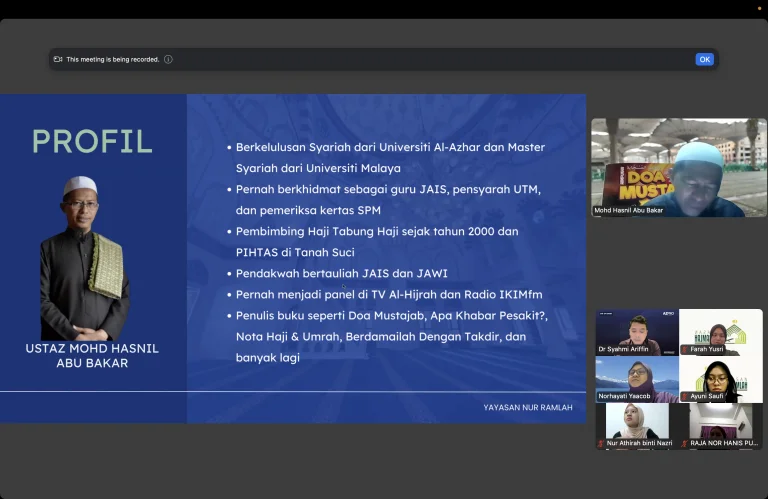
Task: Click Nur Athirah's muted microphone icon
Action: coord(601,442)
